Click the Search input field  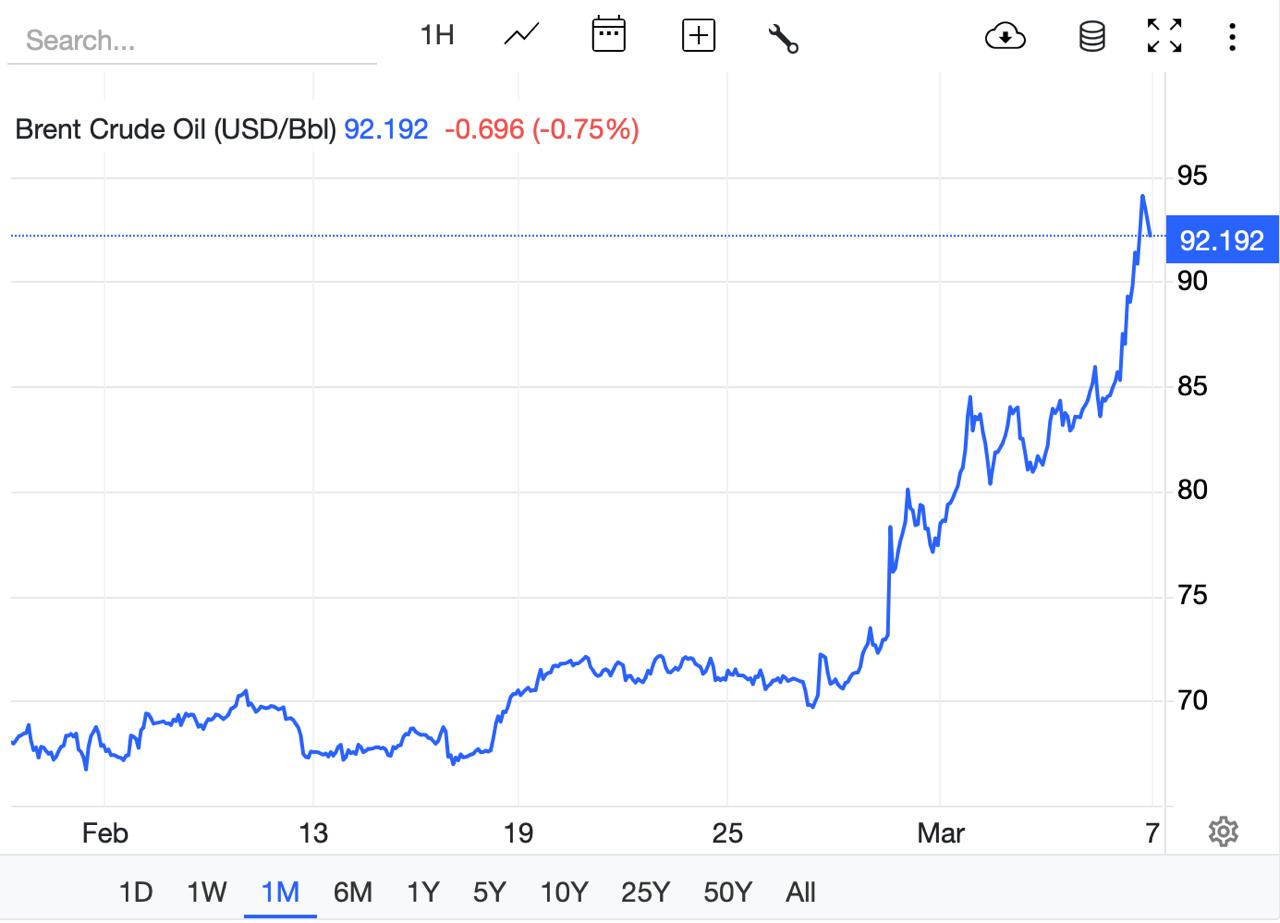[192, 41]
